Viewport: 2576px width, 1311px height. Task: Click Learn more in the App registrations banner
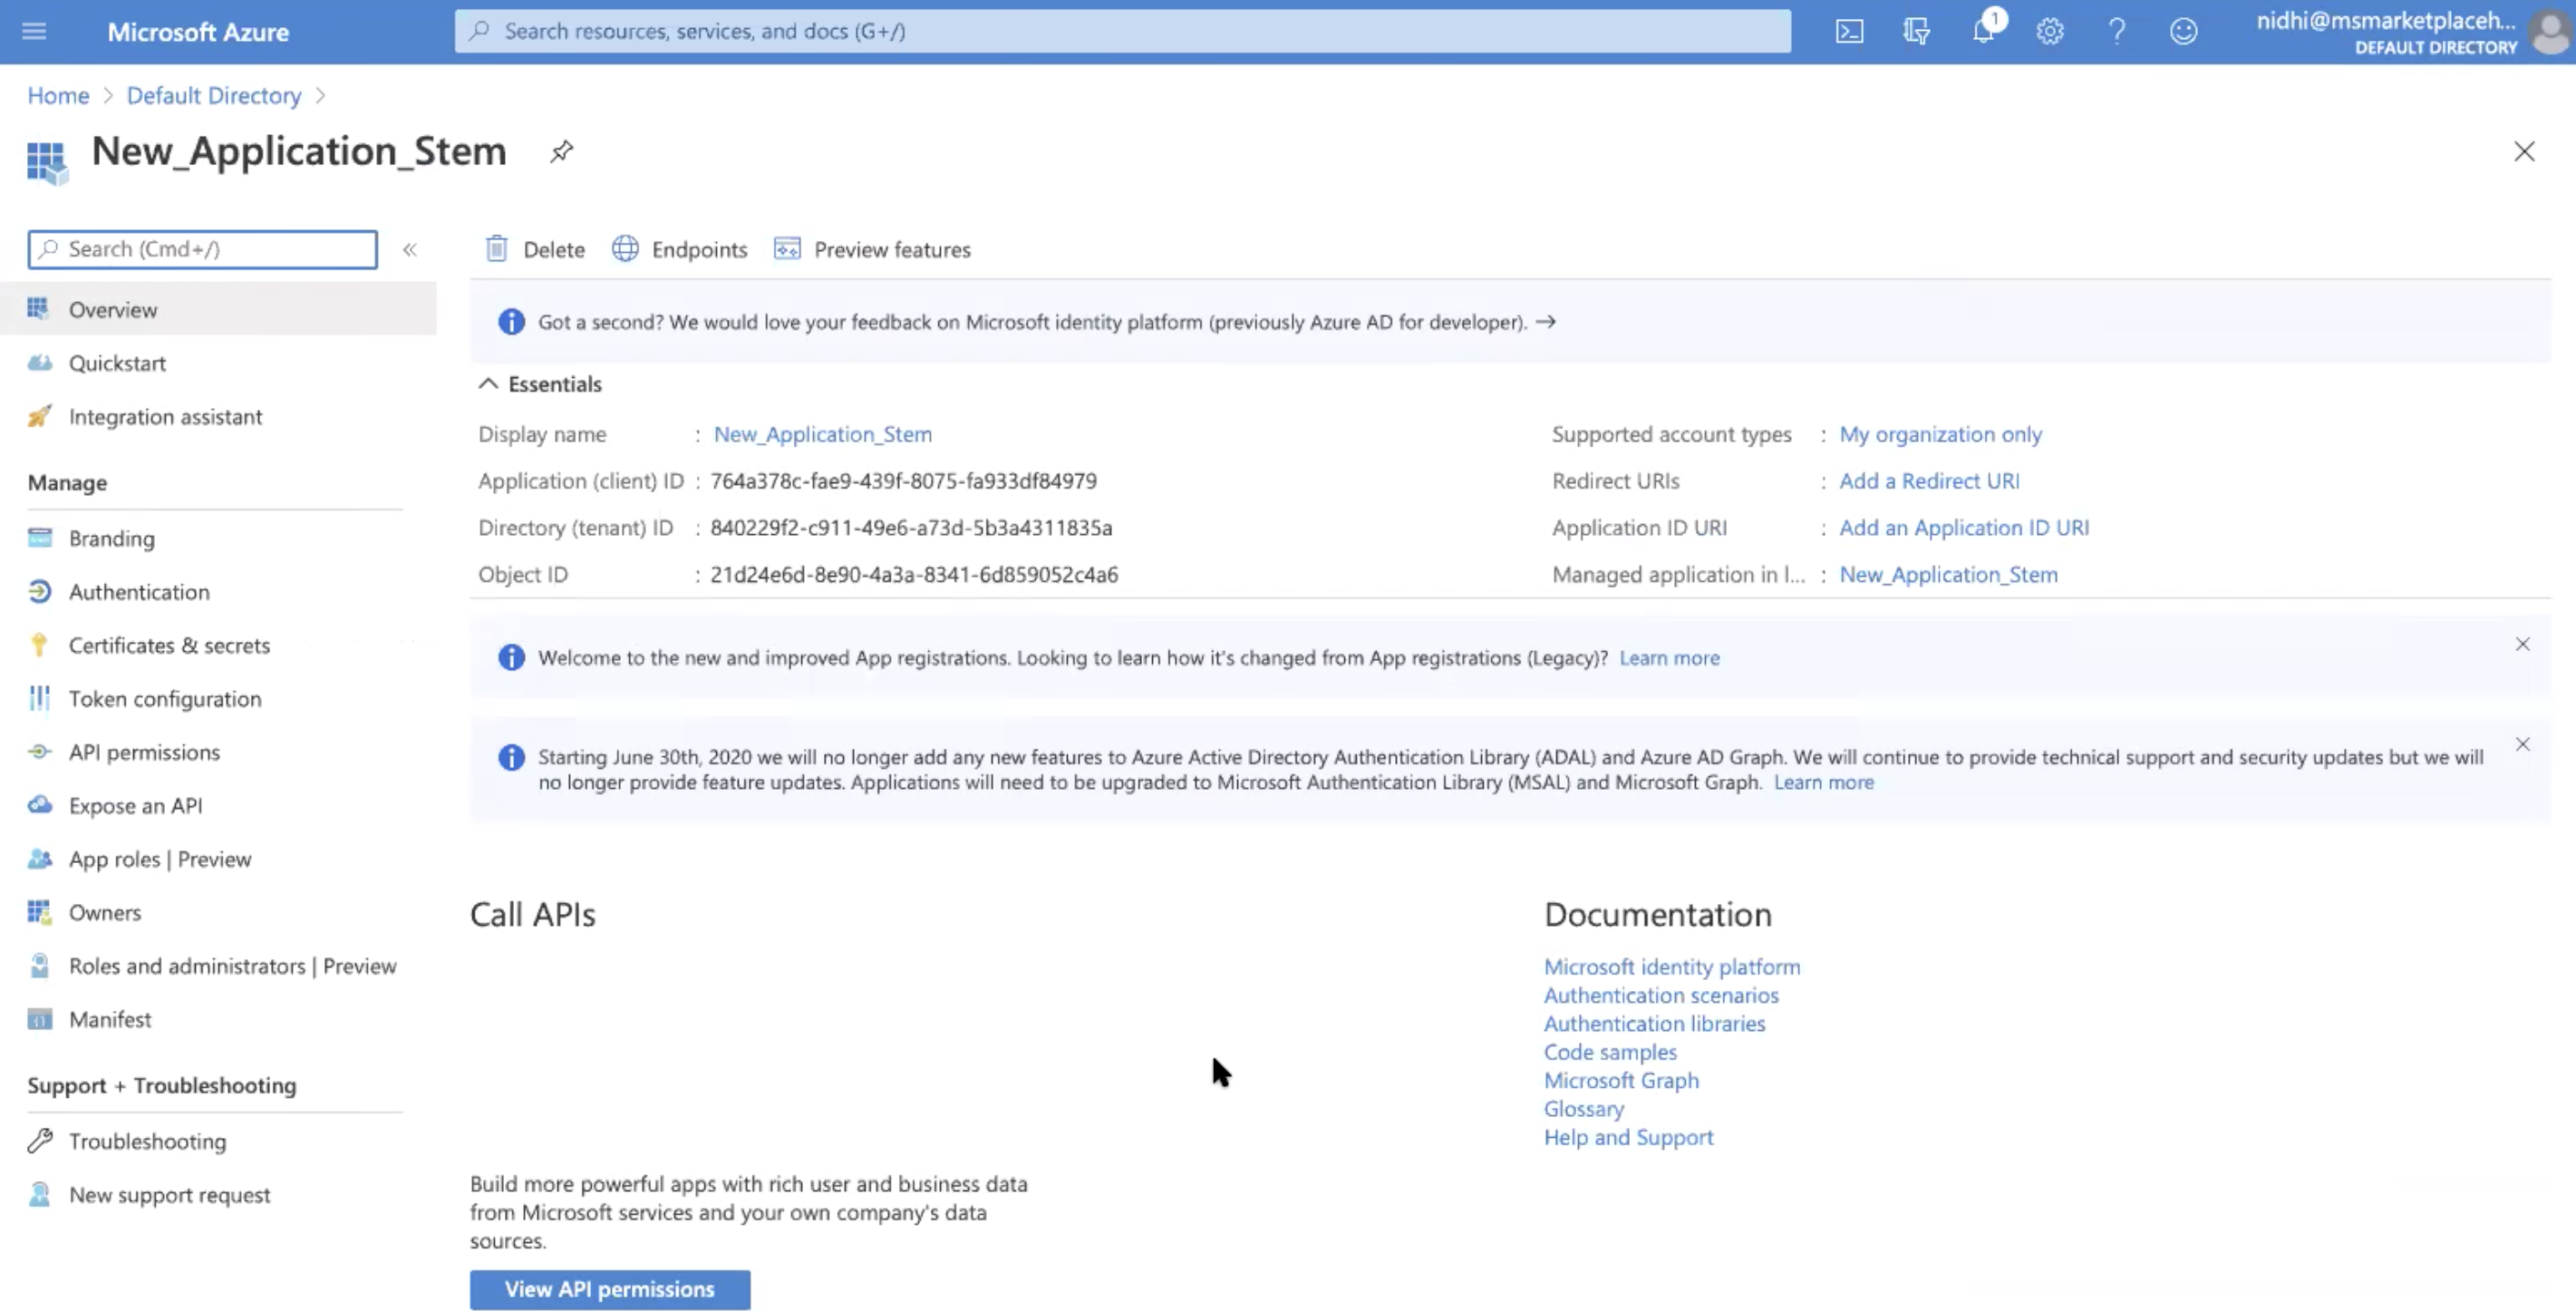(x=1669, y=658)
